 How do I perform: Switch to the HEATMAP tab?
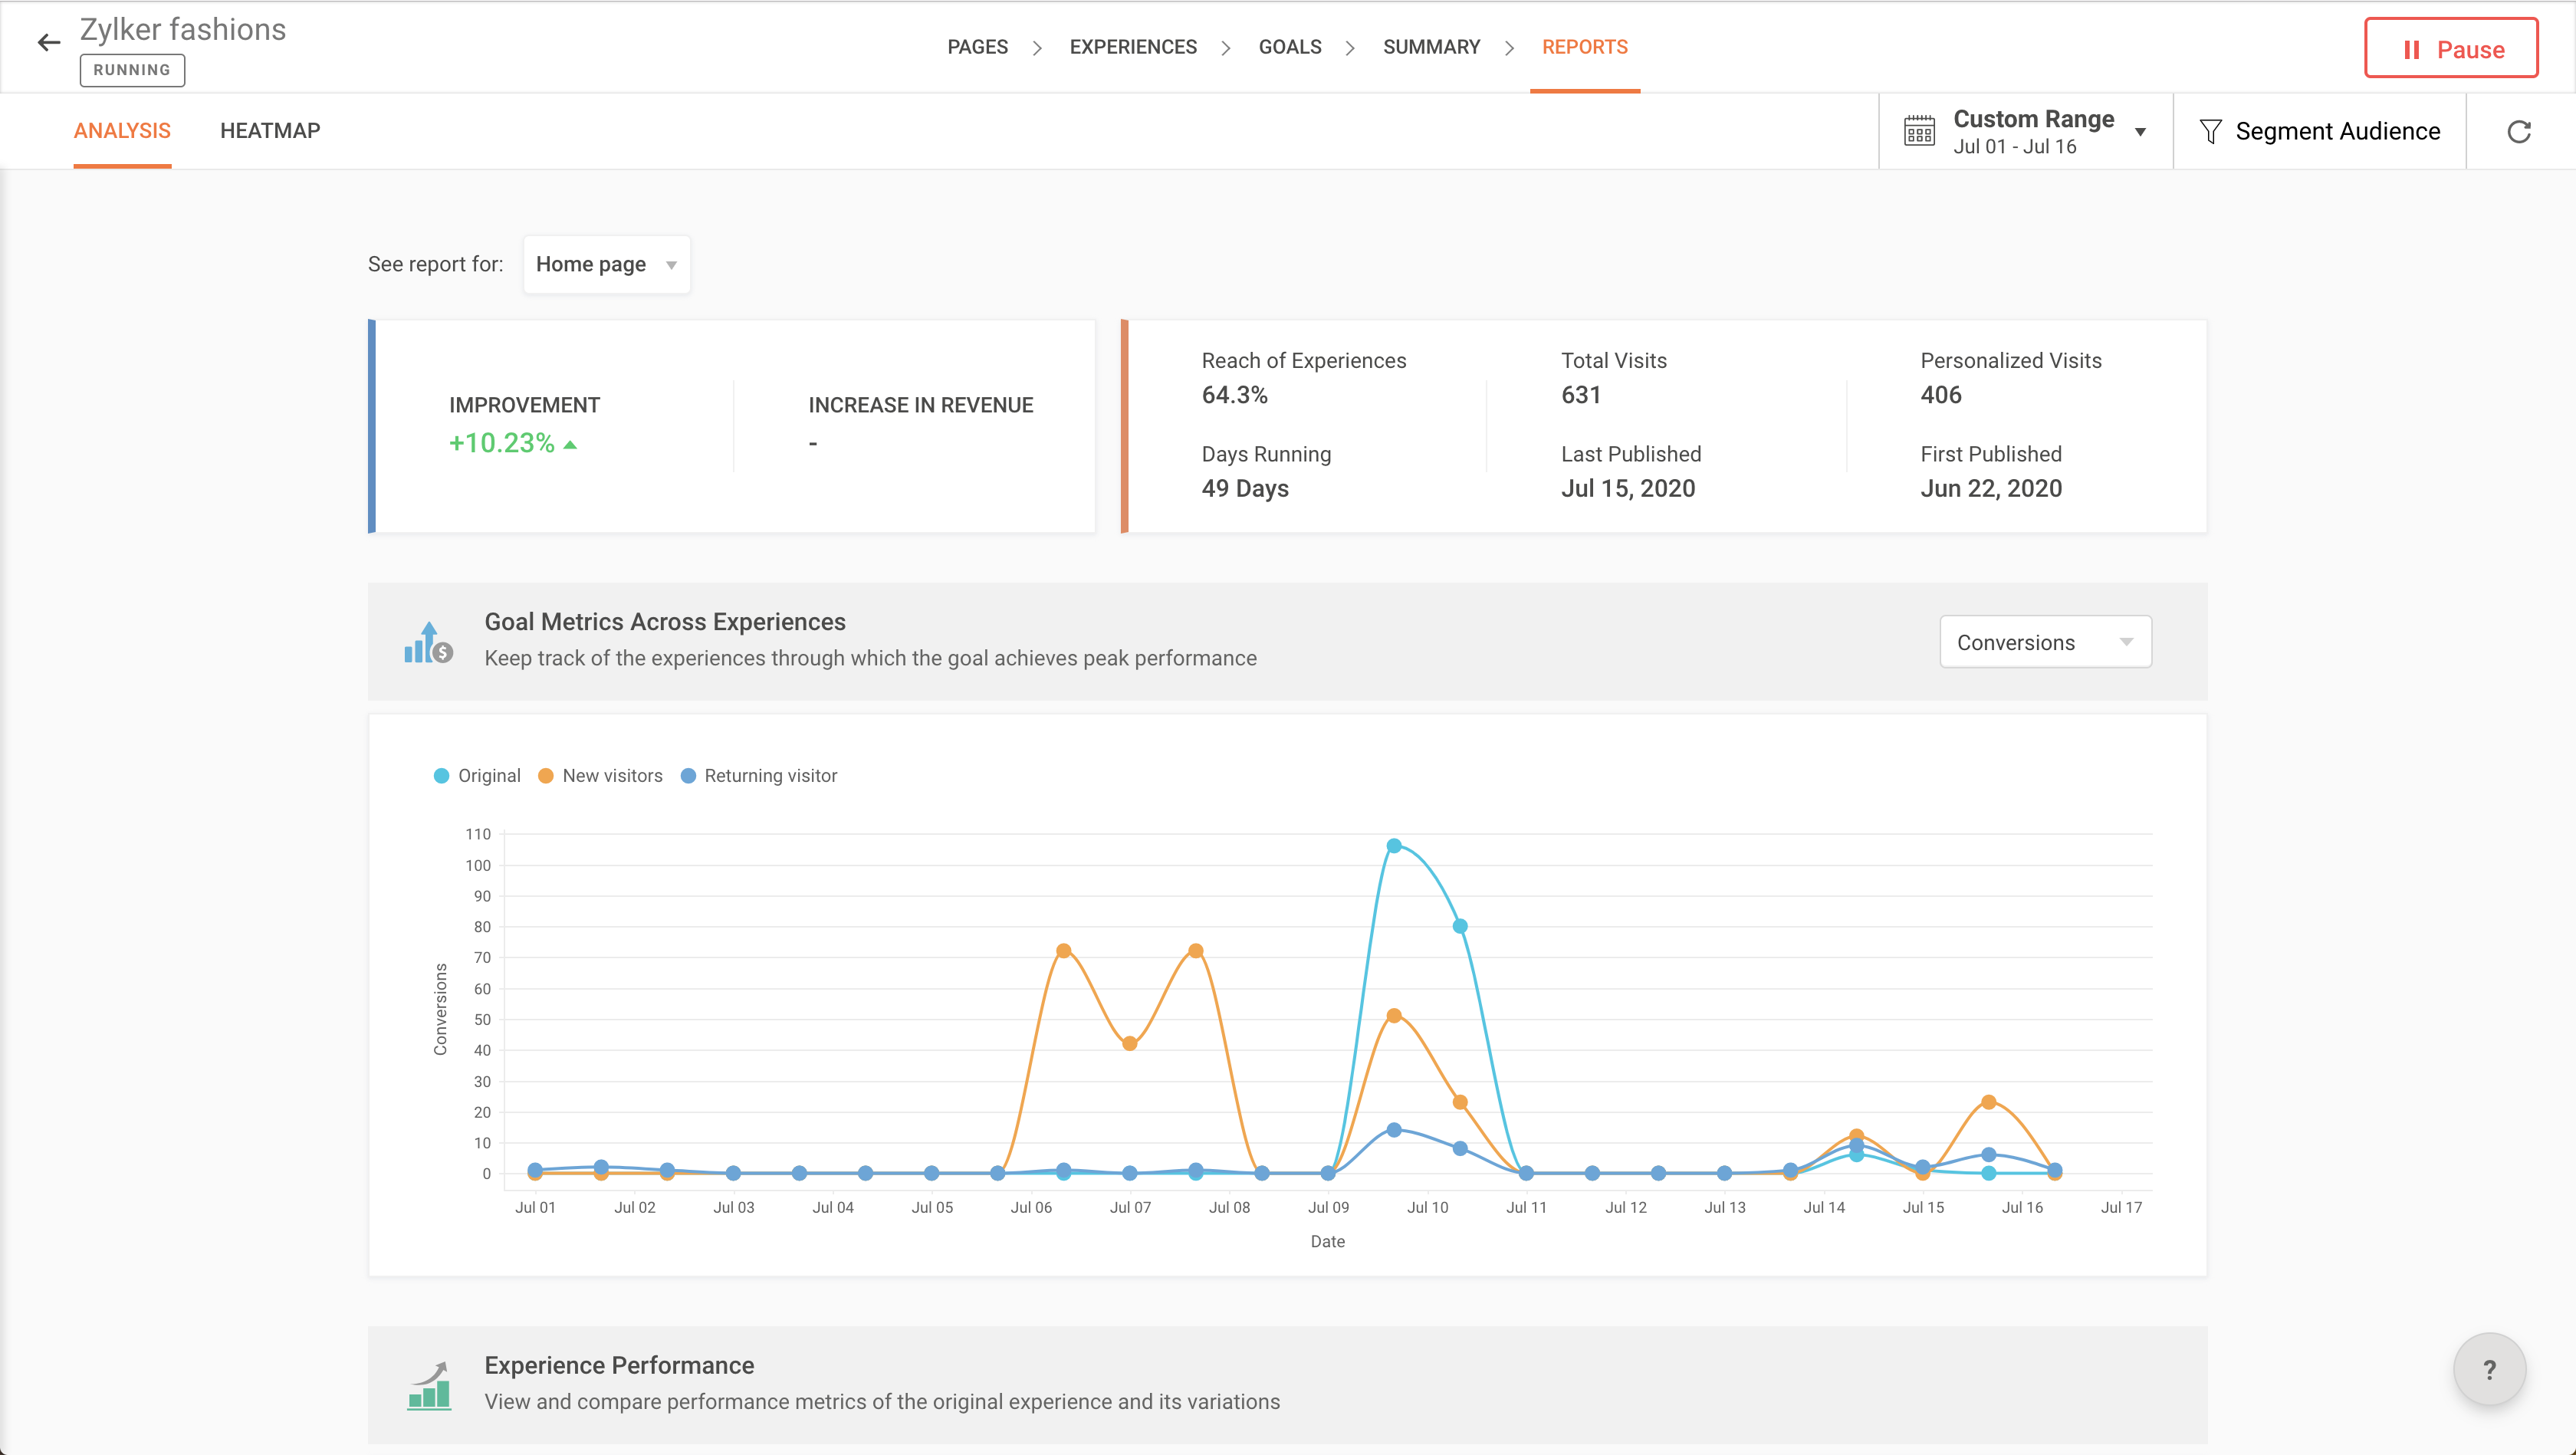click(270, 131)
